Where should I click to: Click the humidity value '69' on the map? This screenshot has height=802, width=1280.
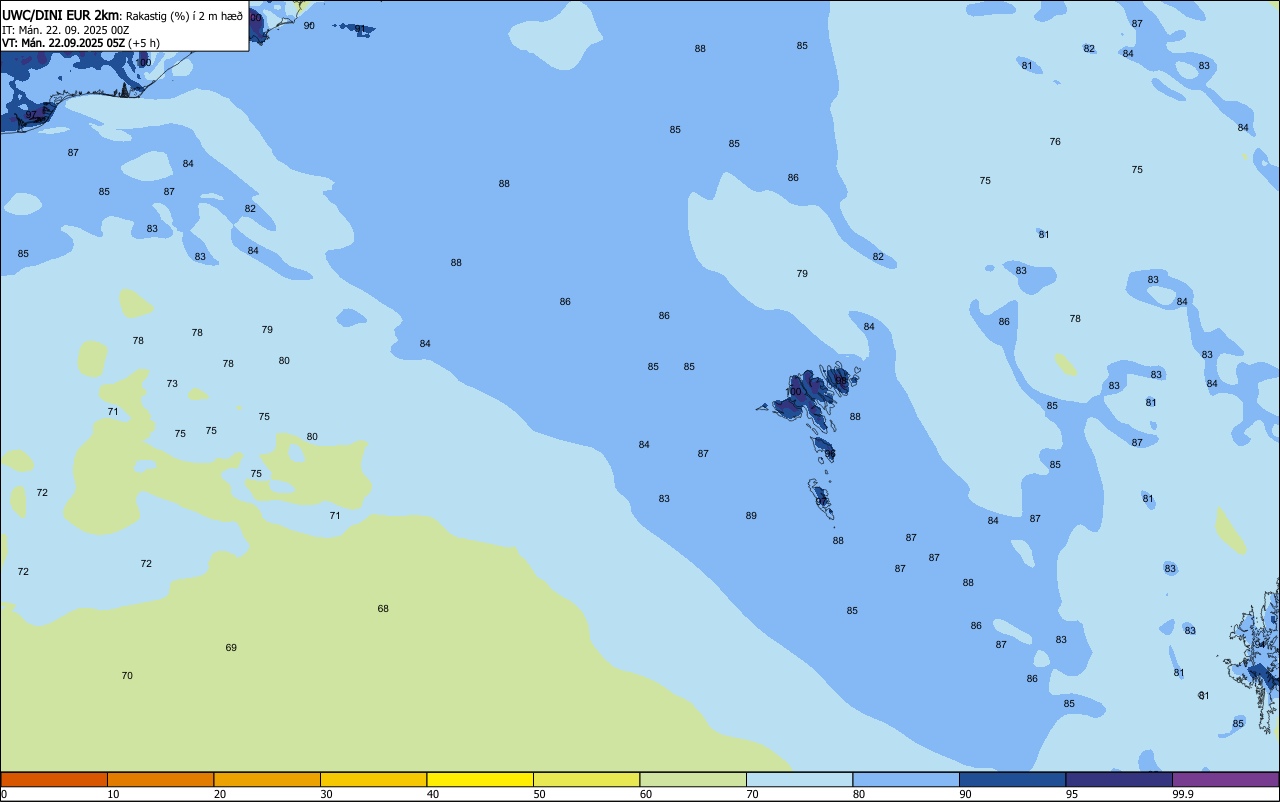231,648
